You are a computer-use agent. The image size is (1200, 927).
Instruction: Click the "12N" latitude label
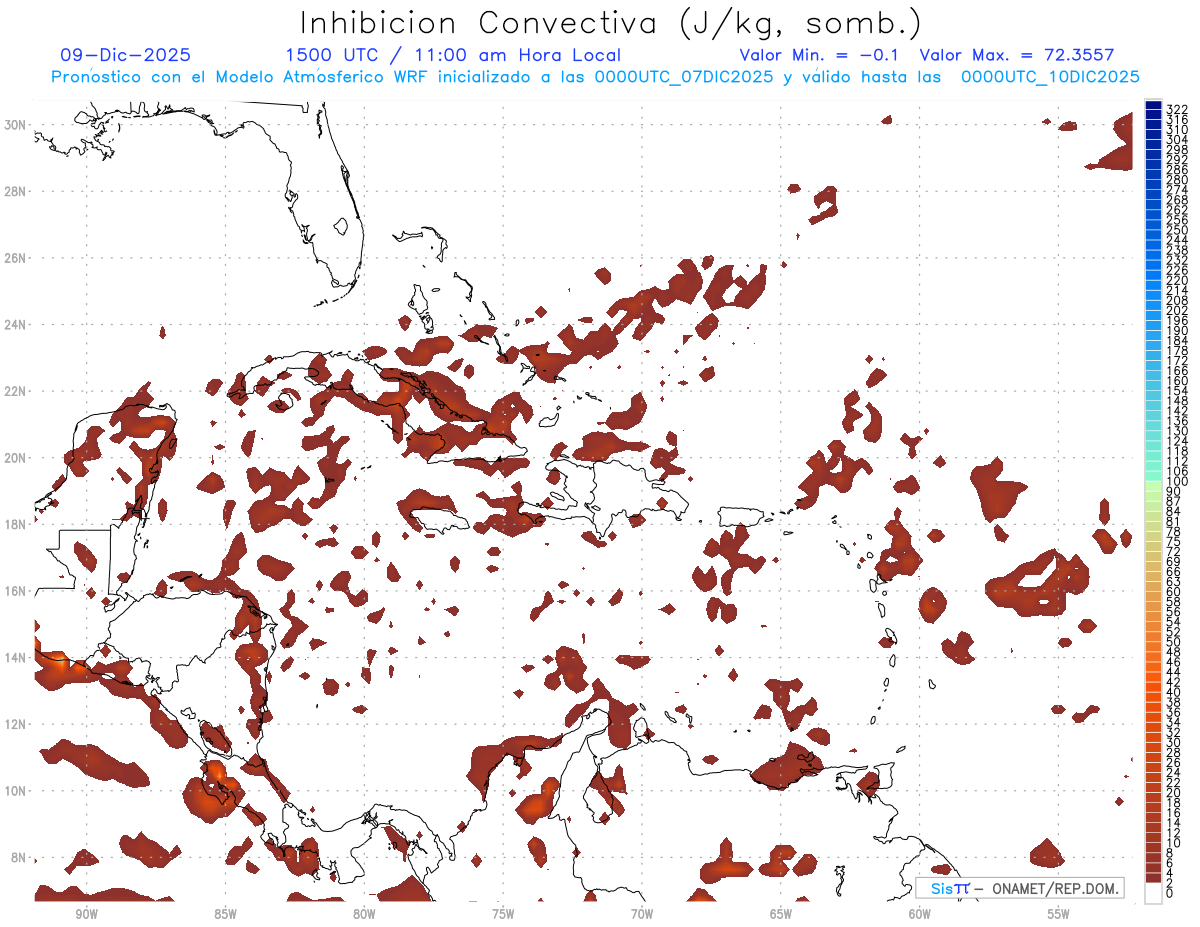[16, 724]
